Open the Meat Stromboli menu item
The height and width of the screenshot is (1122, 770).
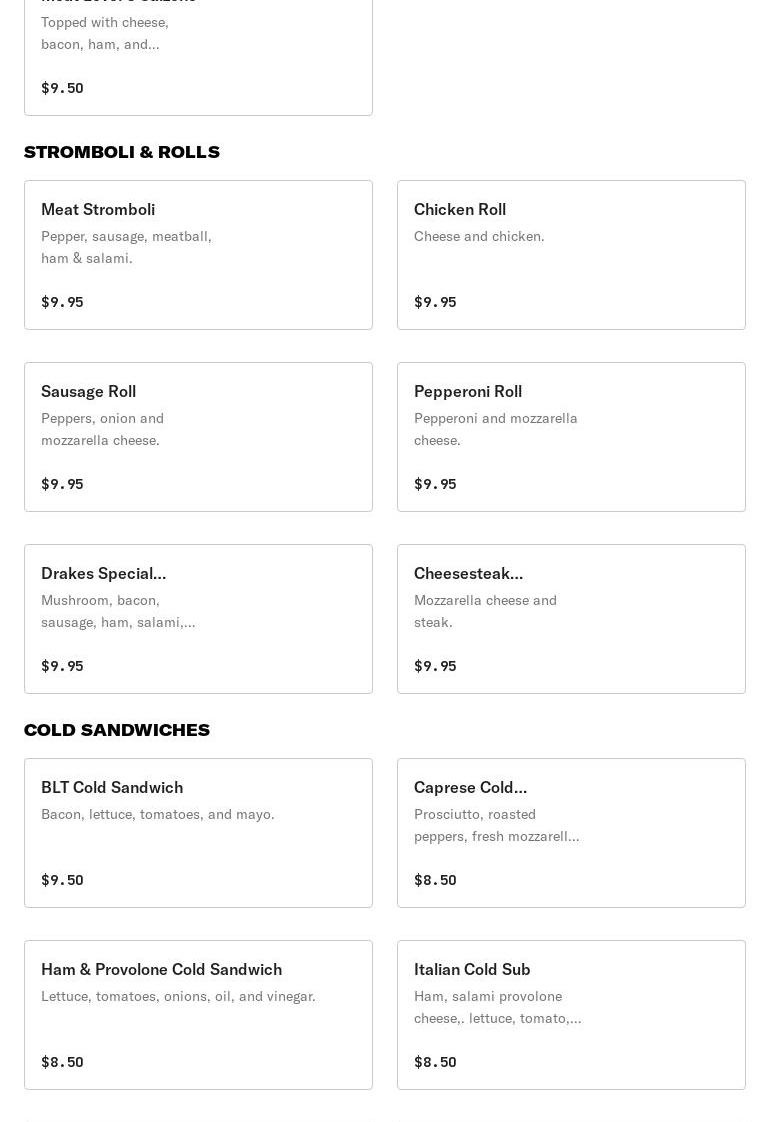coord(198,255)
